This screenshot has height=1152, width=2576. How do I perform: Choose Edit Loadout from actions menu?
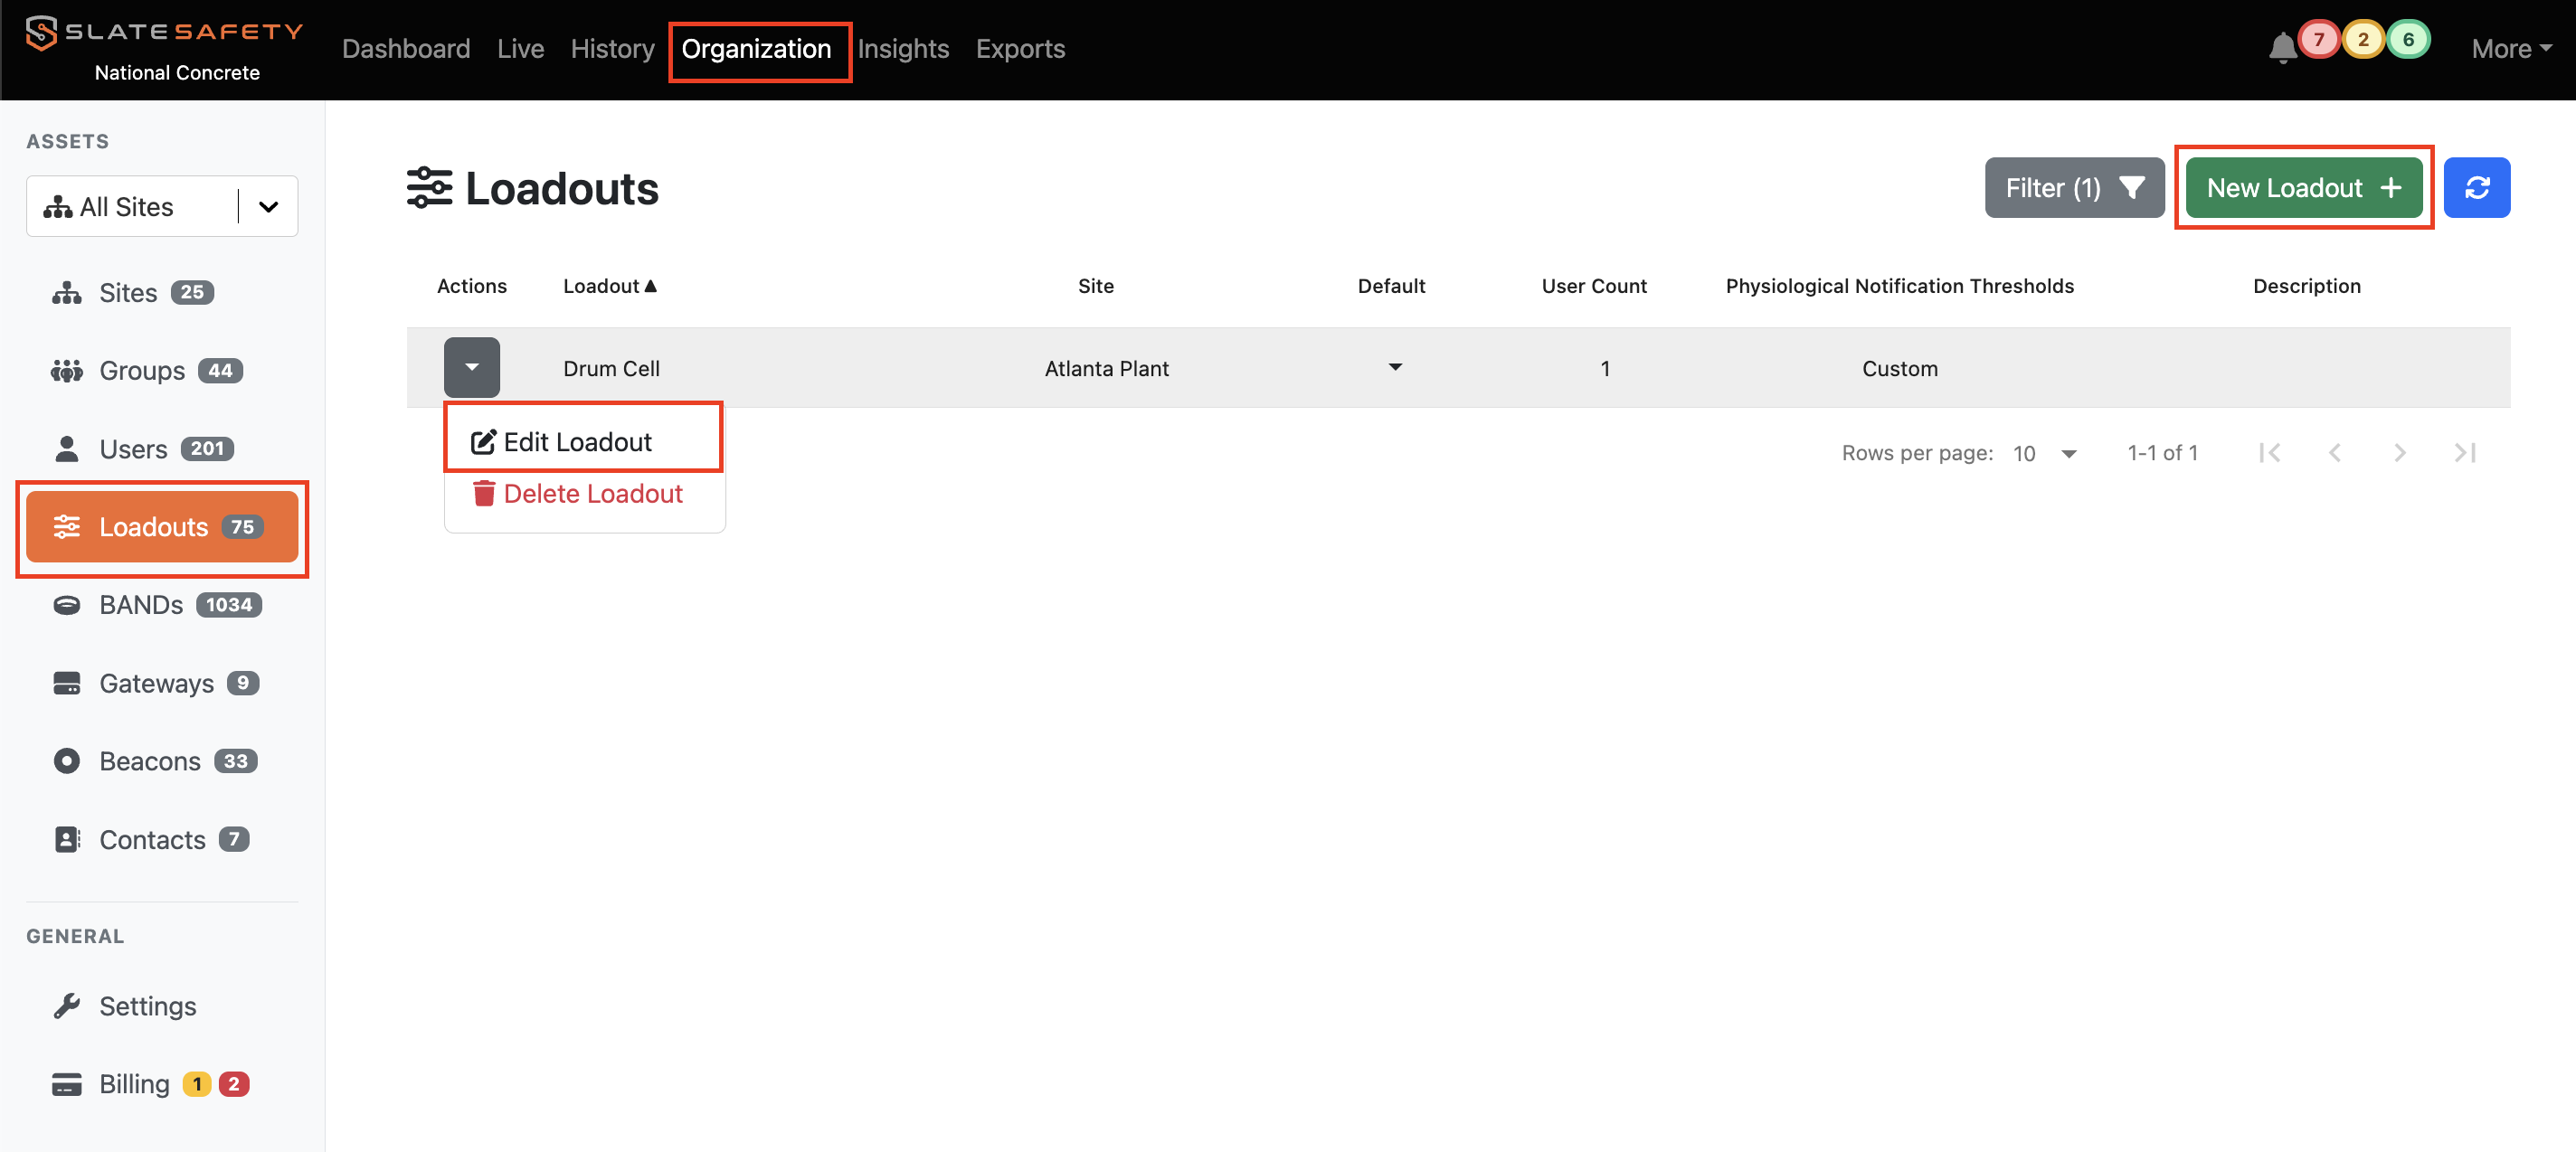tap(577, 442)
